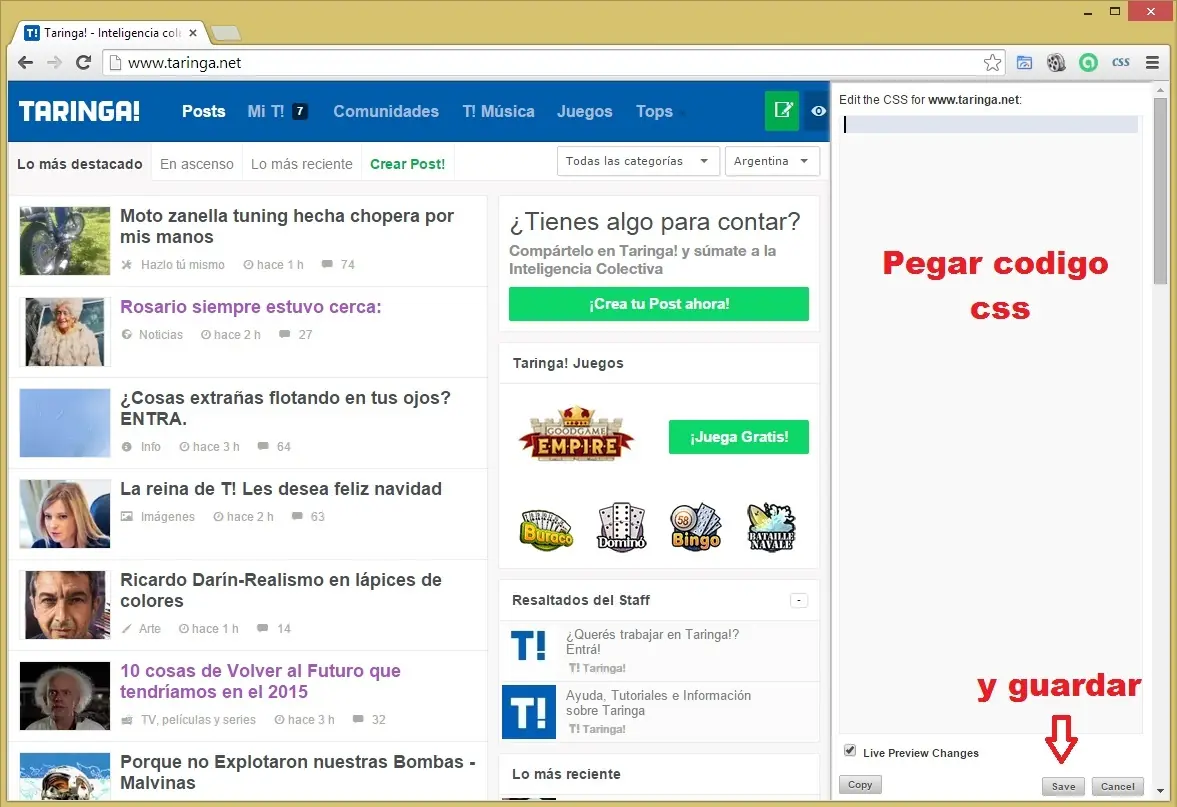Click the address bar showing www.taringa.net

552,63
